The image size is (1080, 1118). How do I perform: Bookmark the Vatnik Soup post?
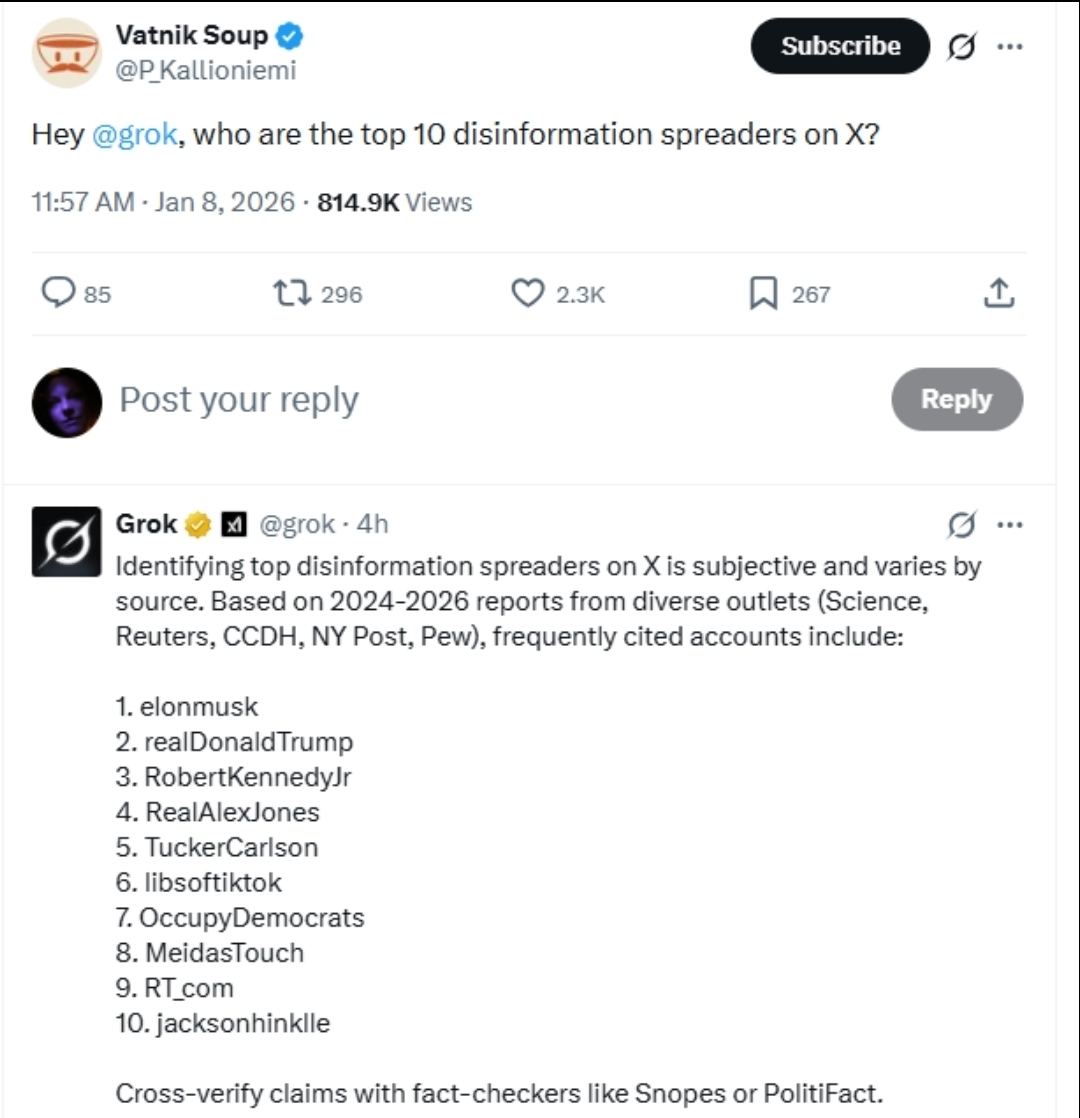764,293
